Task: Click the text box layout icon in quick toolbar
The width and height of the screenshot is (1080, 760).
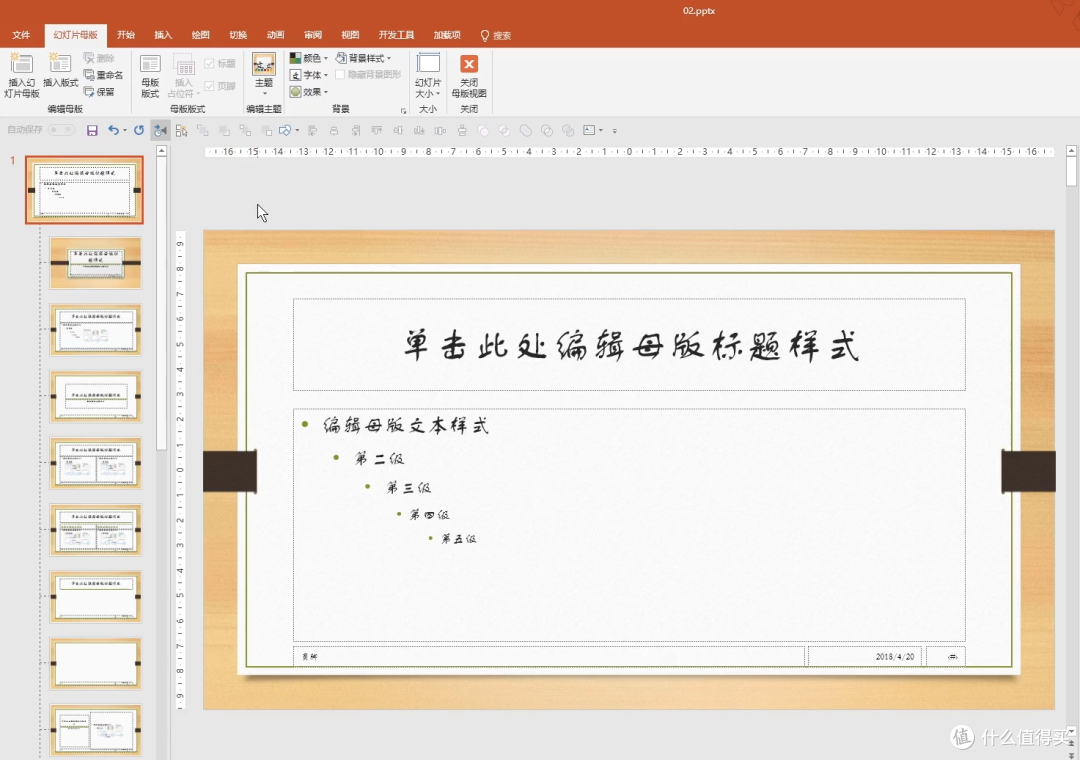Action: point(590,130)
